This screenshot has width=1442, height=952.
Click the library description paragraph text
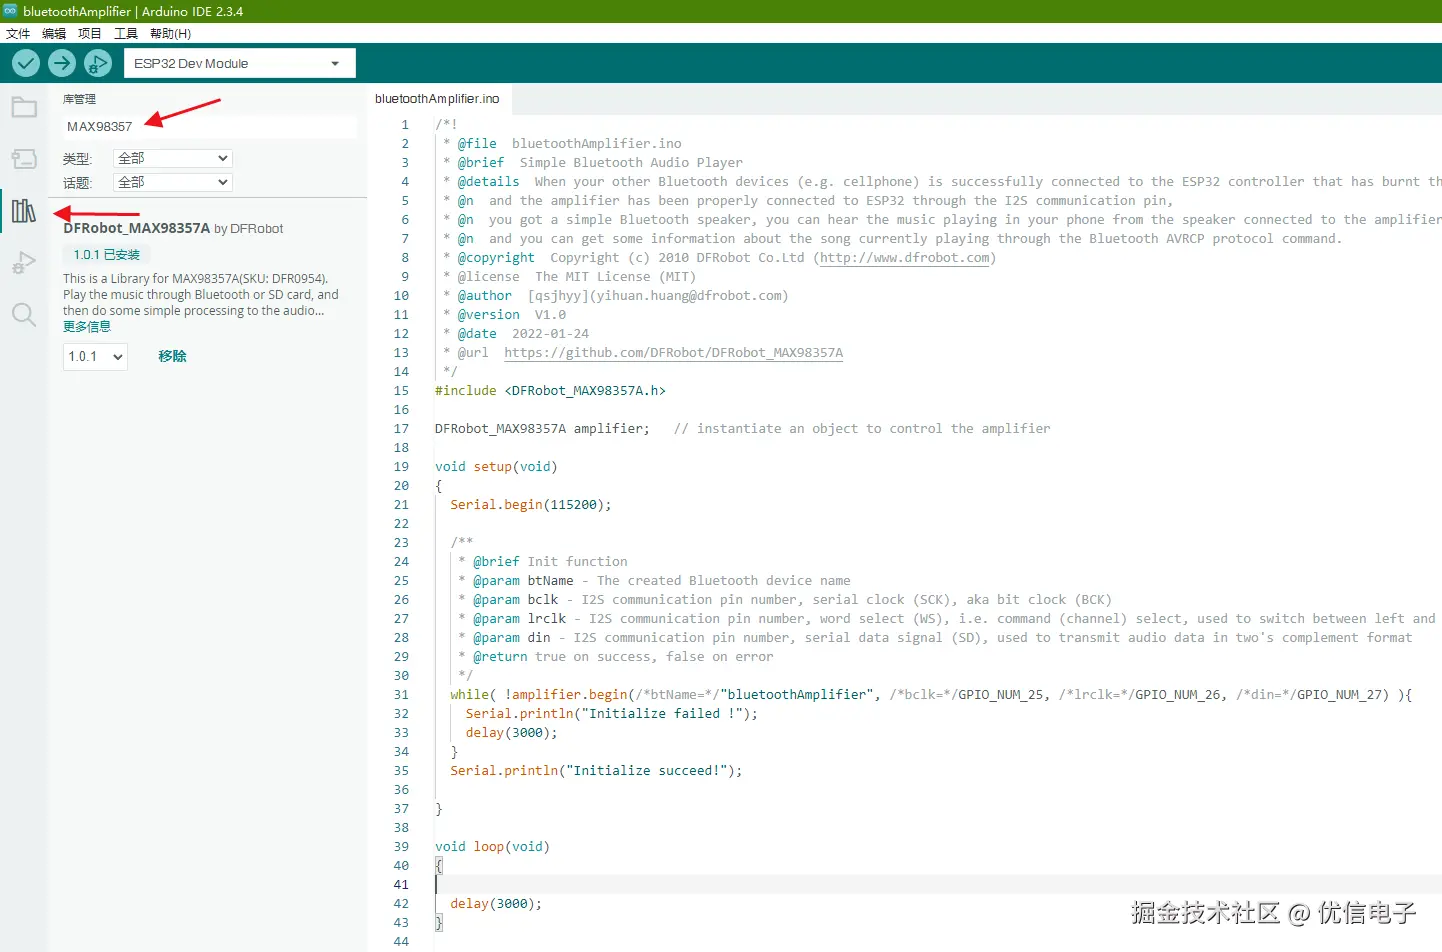[201, 294]
